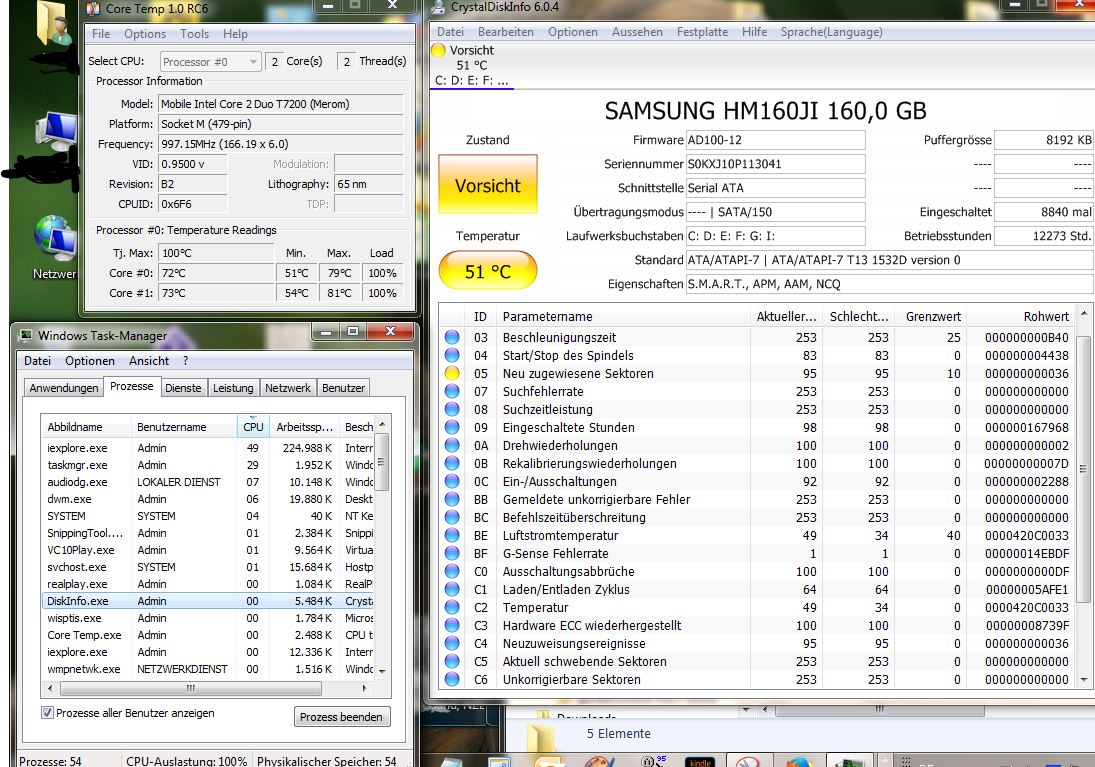Switch to the Benutzer tab

[343, 388]
